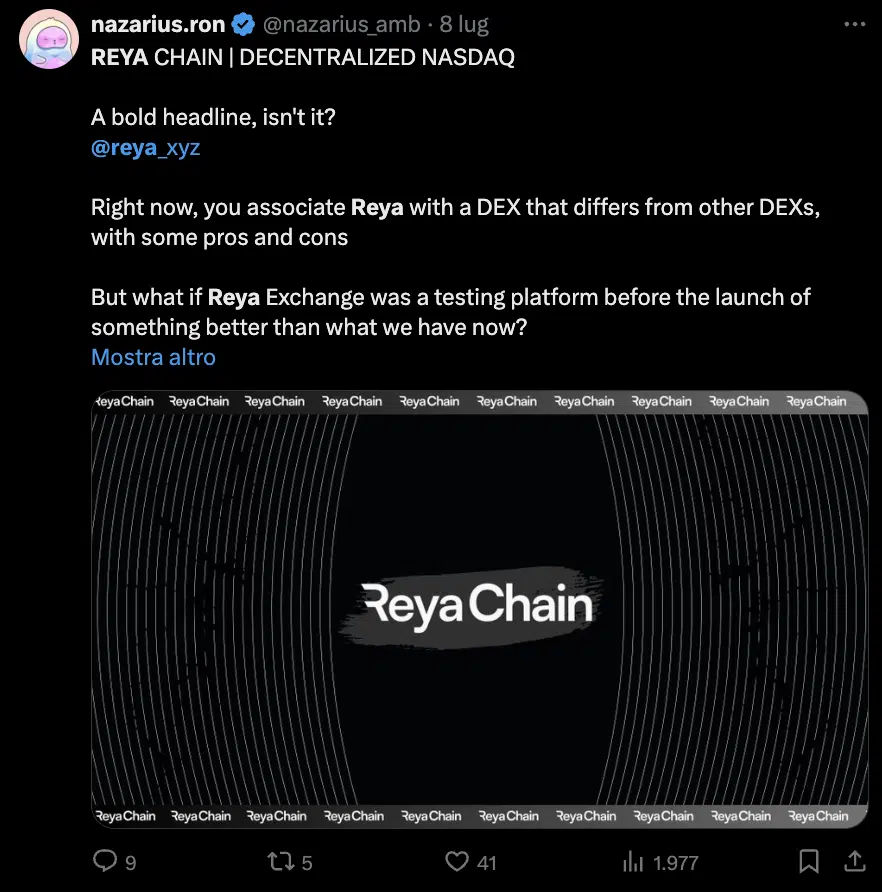This screenshot has width=882, height=892.
Task: Click the reply count showing 9
Action: tap(130, 862)
